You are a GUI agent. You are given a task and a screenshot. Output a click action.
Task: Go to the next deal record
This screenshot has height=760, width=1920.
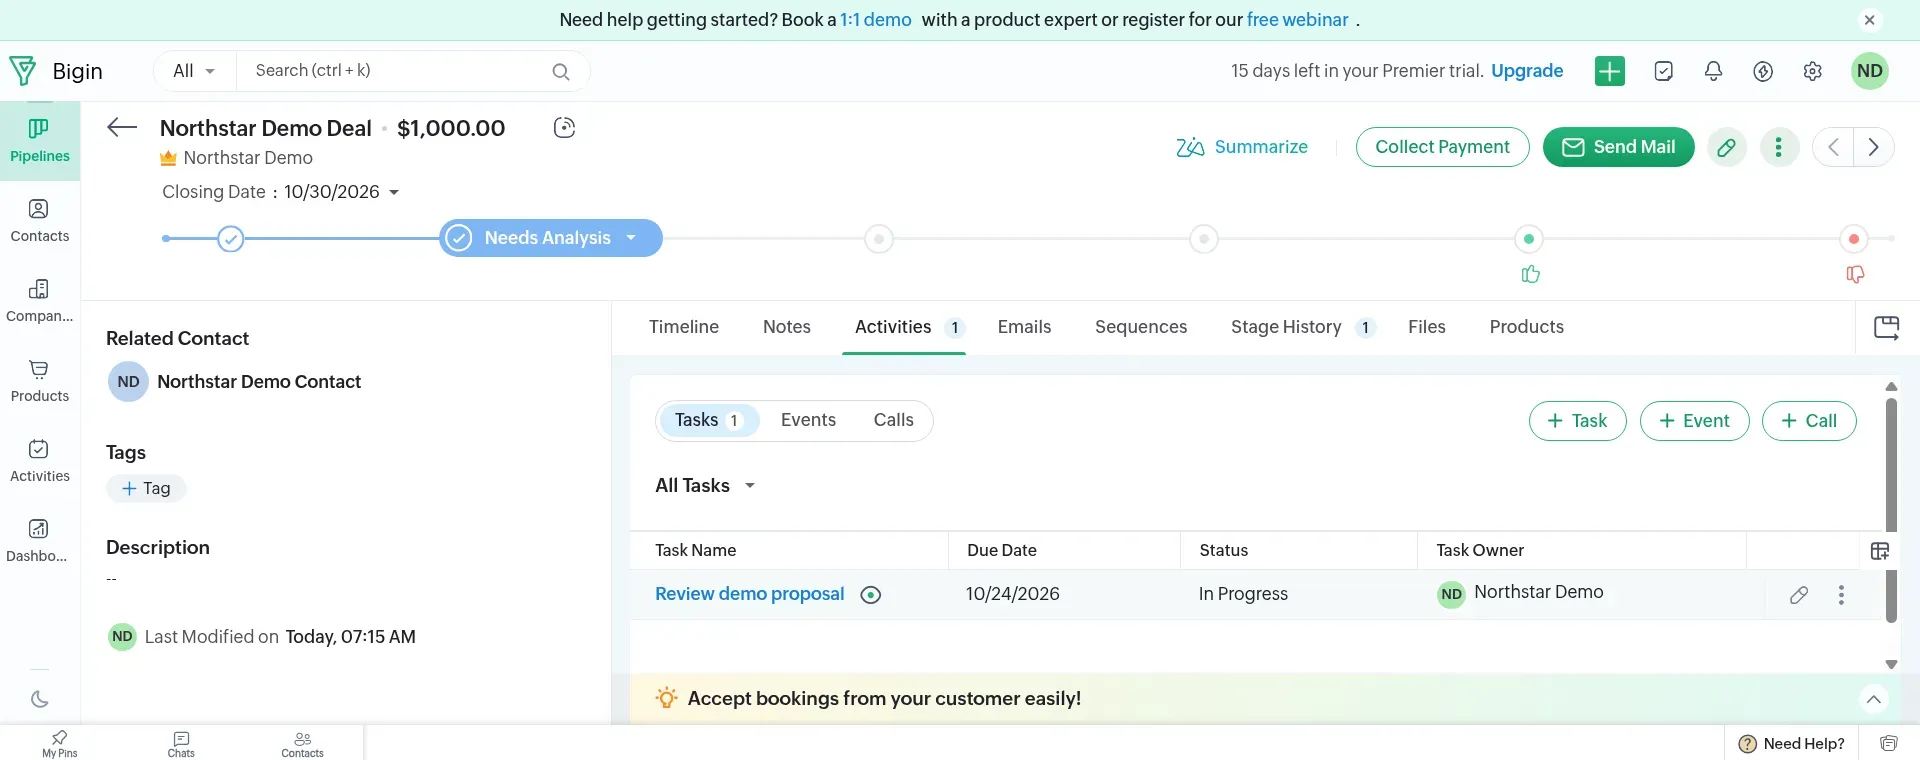pos(1874,147)
